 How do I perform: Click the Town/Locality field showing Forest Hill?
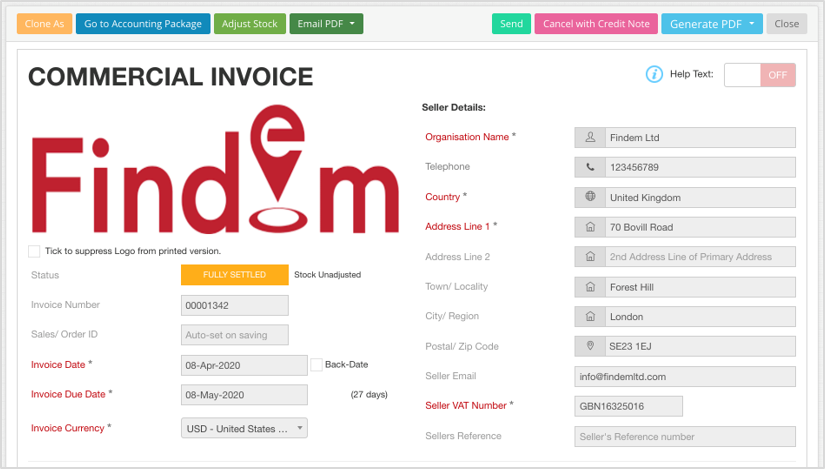coord(700,287)
